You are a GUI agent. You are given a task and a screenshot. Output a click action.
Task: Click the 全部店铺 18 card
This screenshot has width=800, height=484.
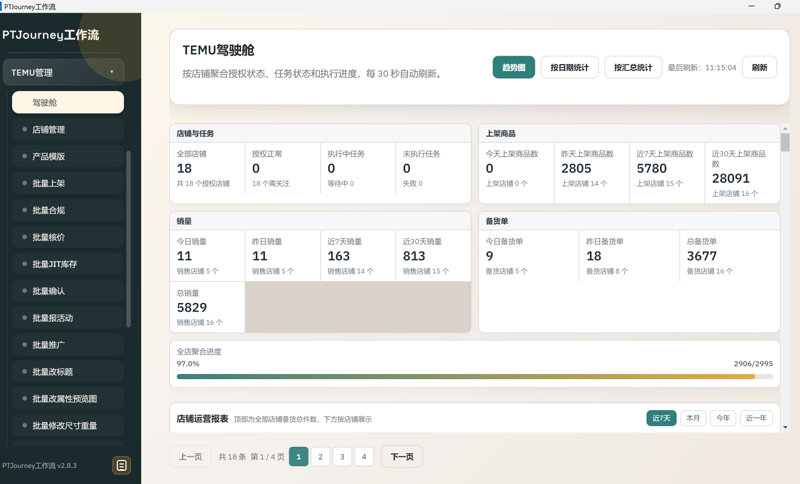pyautogui.click(x=207, y=168)
